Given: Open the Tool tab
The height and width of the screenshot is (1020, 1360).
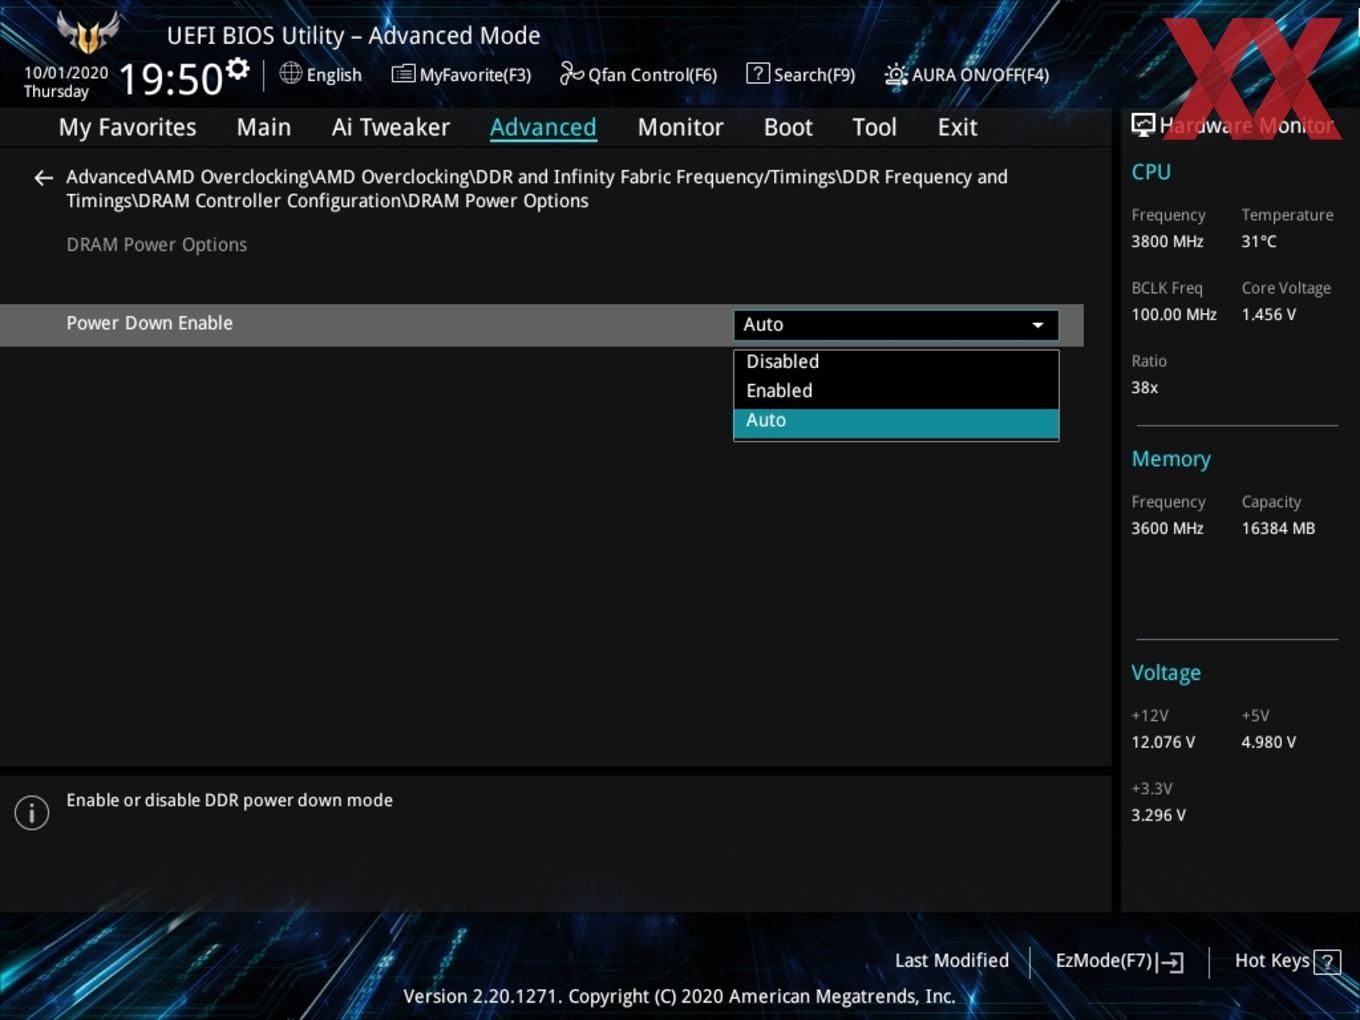Looking at the screenshot, I should pos(874,127).
